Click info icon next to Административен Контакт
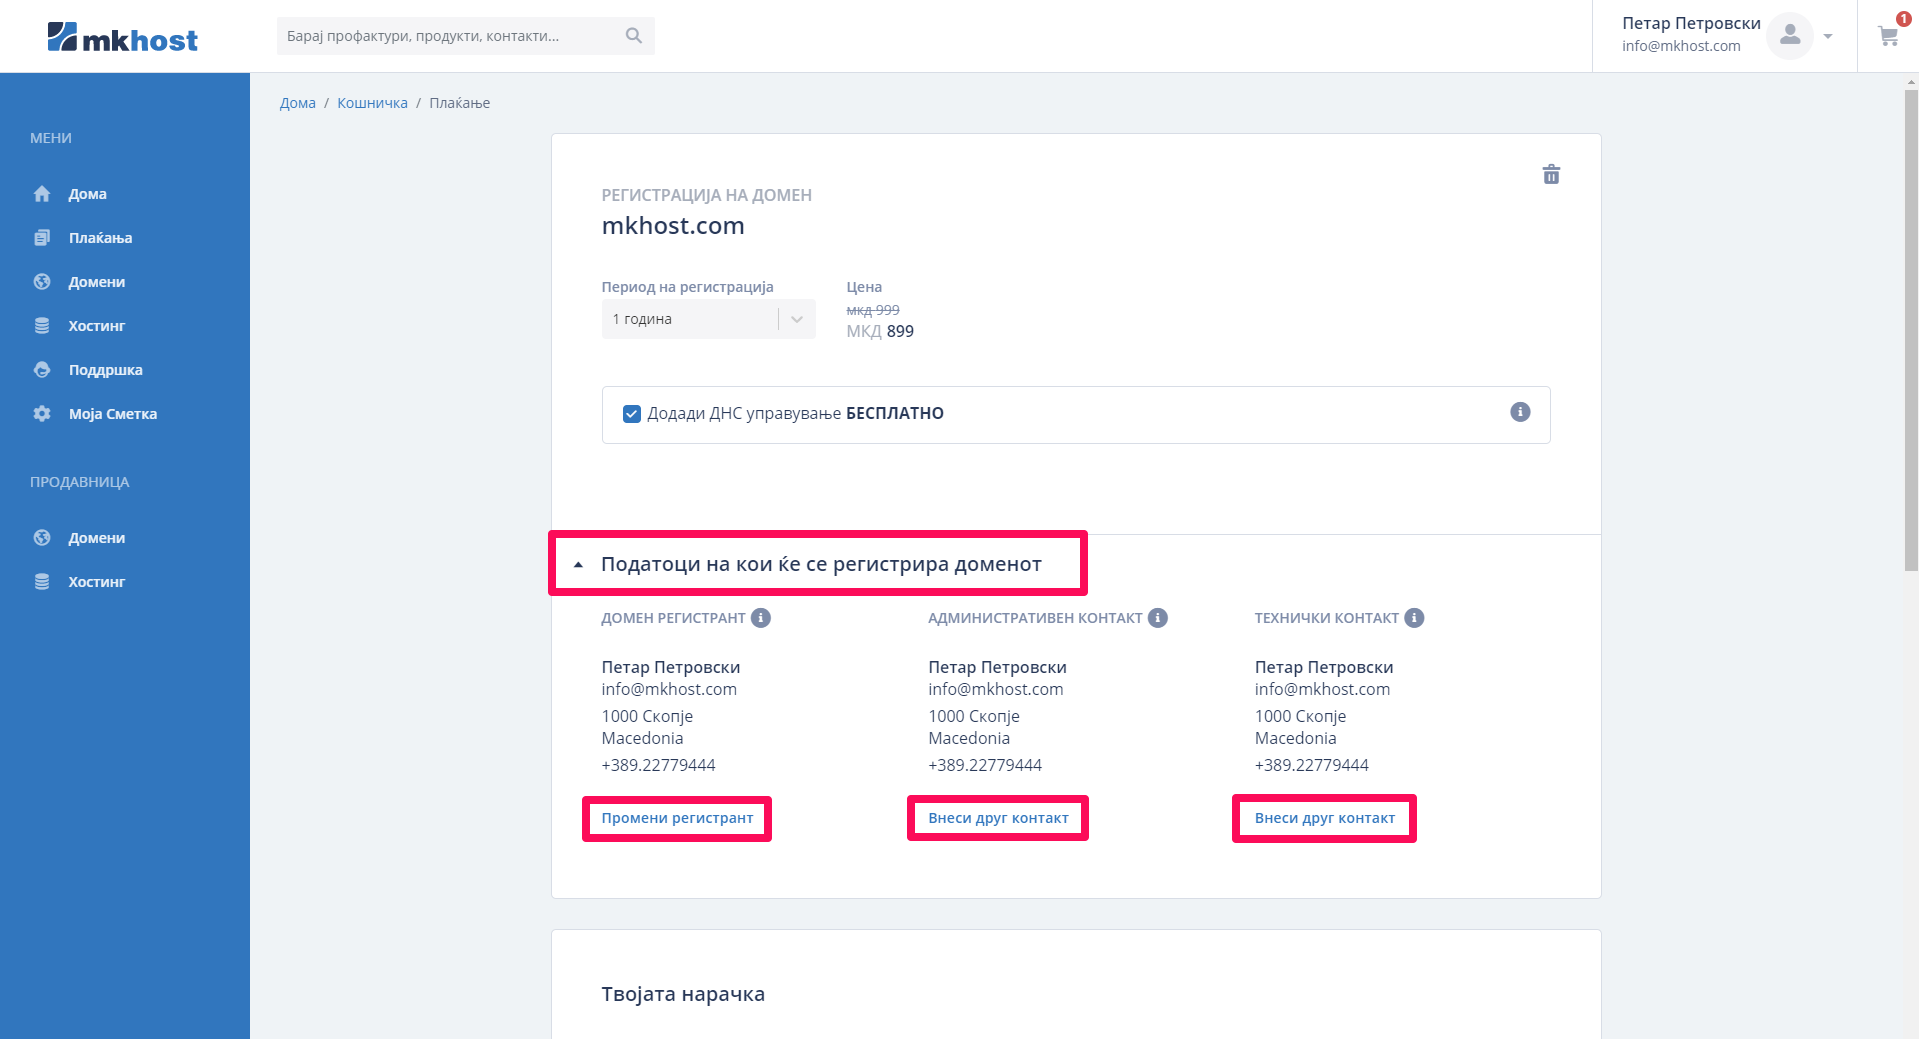 (1158, 618)
